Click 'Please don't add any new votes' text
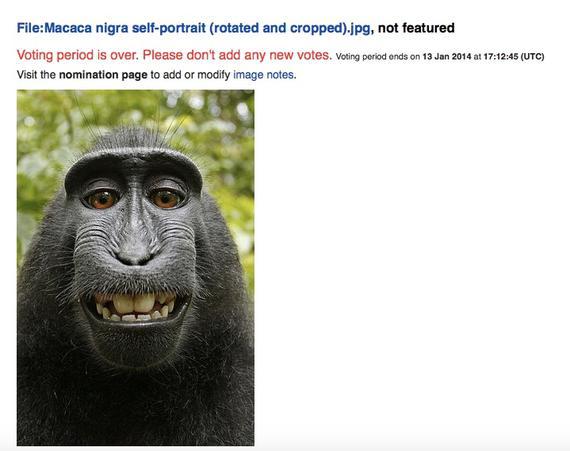This screenshot has height=451, width=570. [237, 55]
